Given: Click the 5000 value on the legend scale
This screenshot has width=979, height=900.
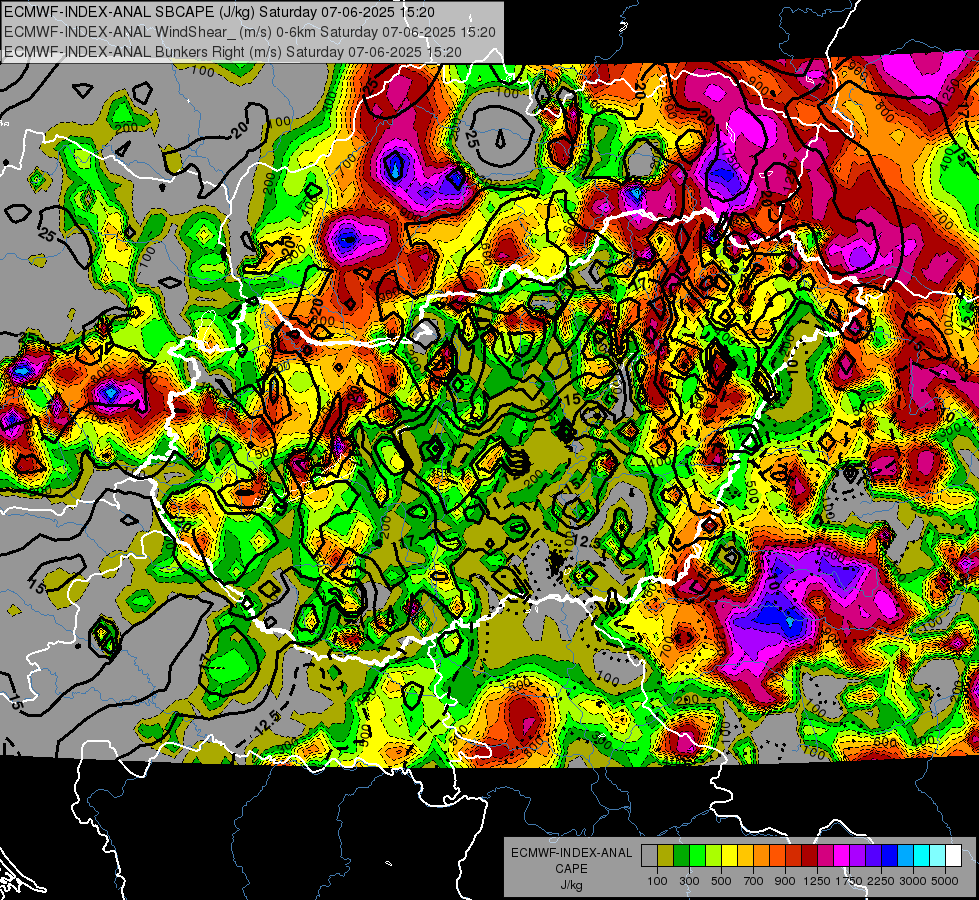Looking at the screenshot, I should coord(945,881).
